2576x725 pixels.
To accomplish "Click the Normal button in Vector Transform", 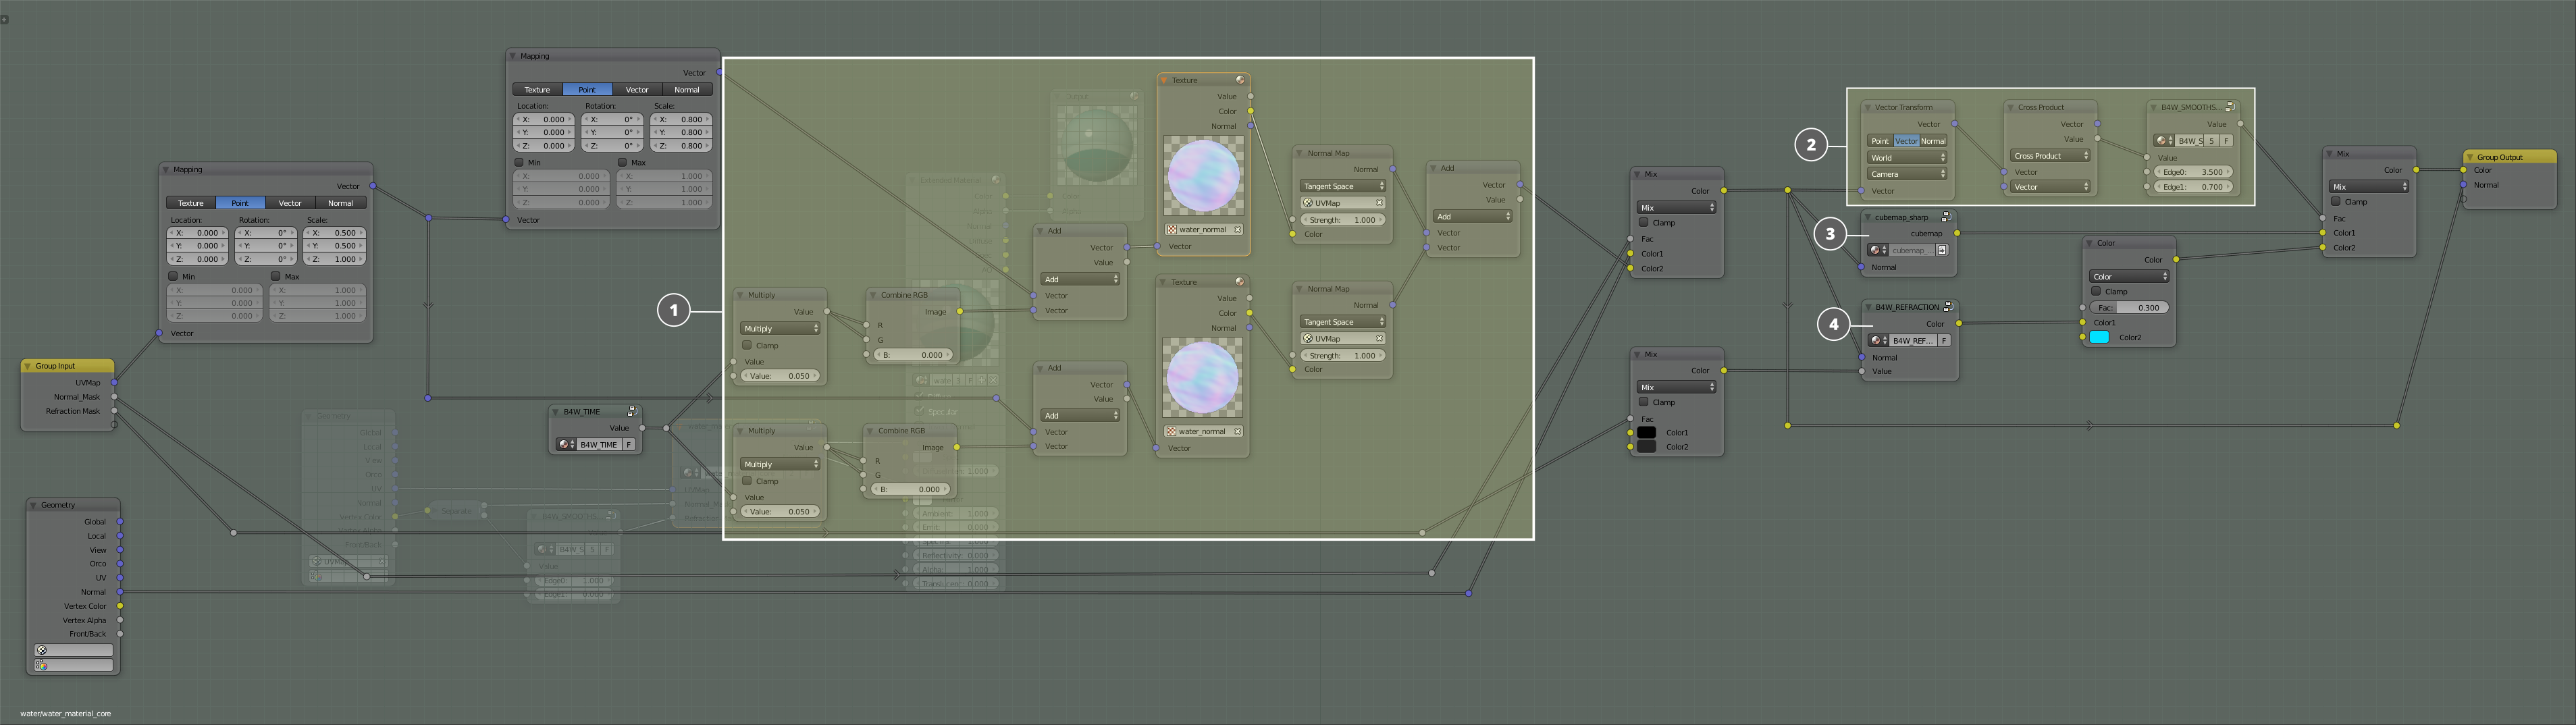I will [1933, 141].
